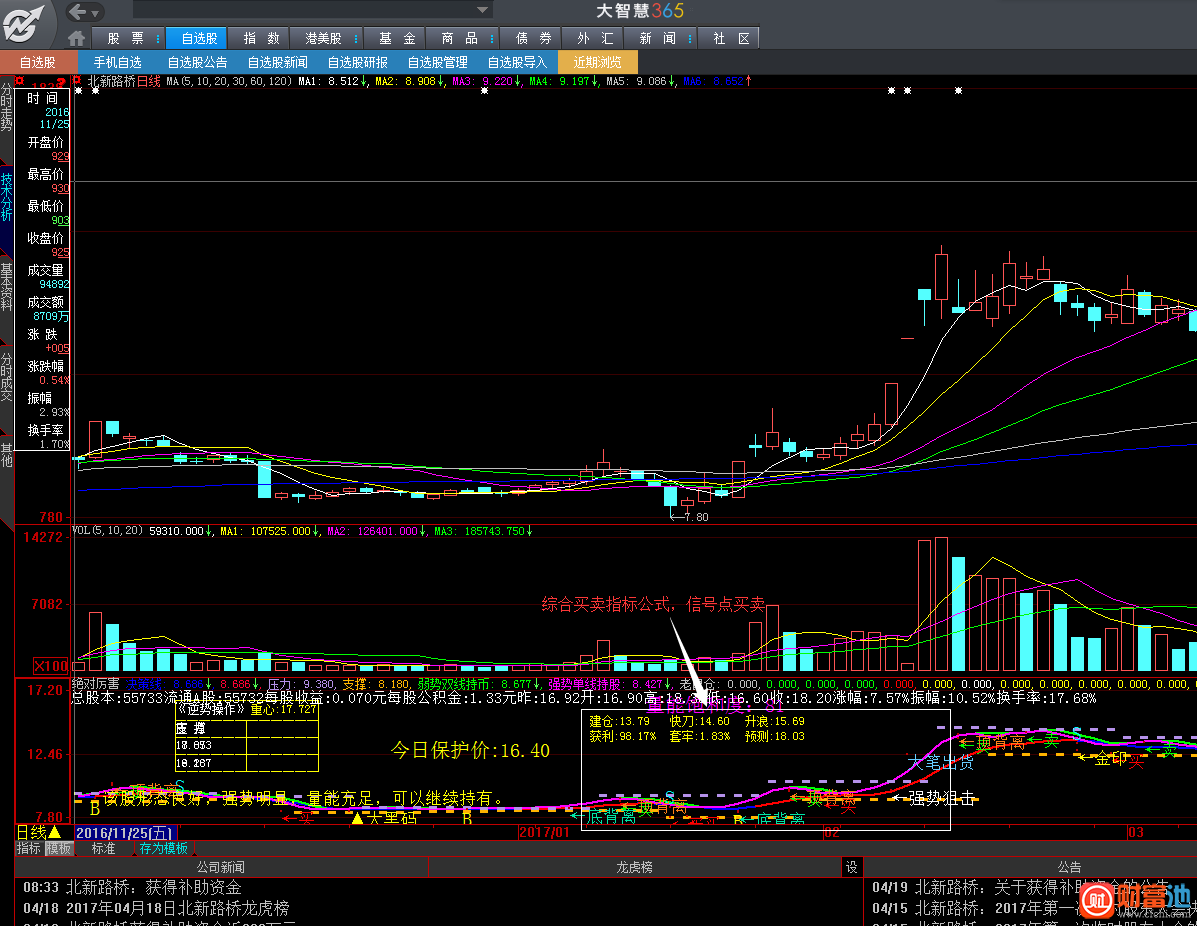Open the 社区 menu tab
Screen dimensions: 1197x926
tap(731, 38)
